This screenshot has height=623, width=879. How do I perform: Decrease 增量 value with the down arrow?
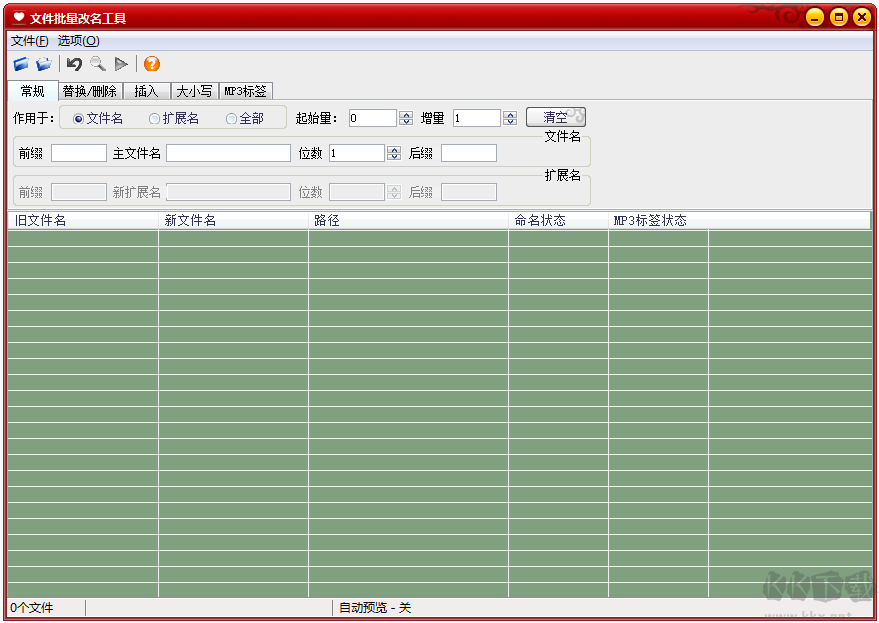coord(510,122)
